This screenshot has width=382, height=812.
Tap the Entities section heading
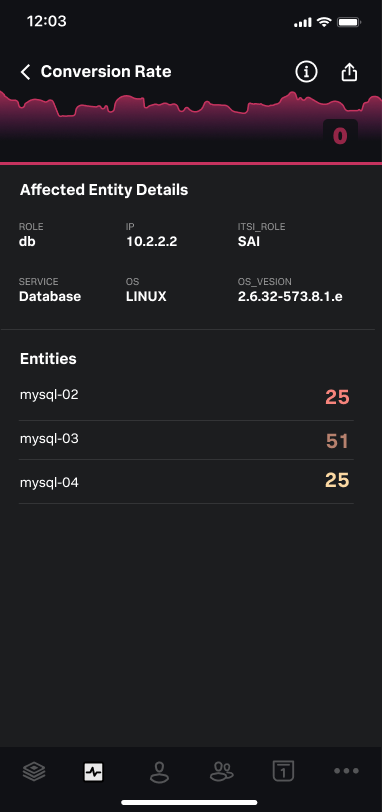point(48,359)
